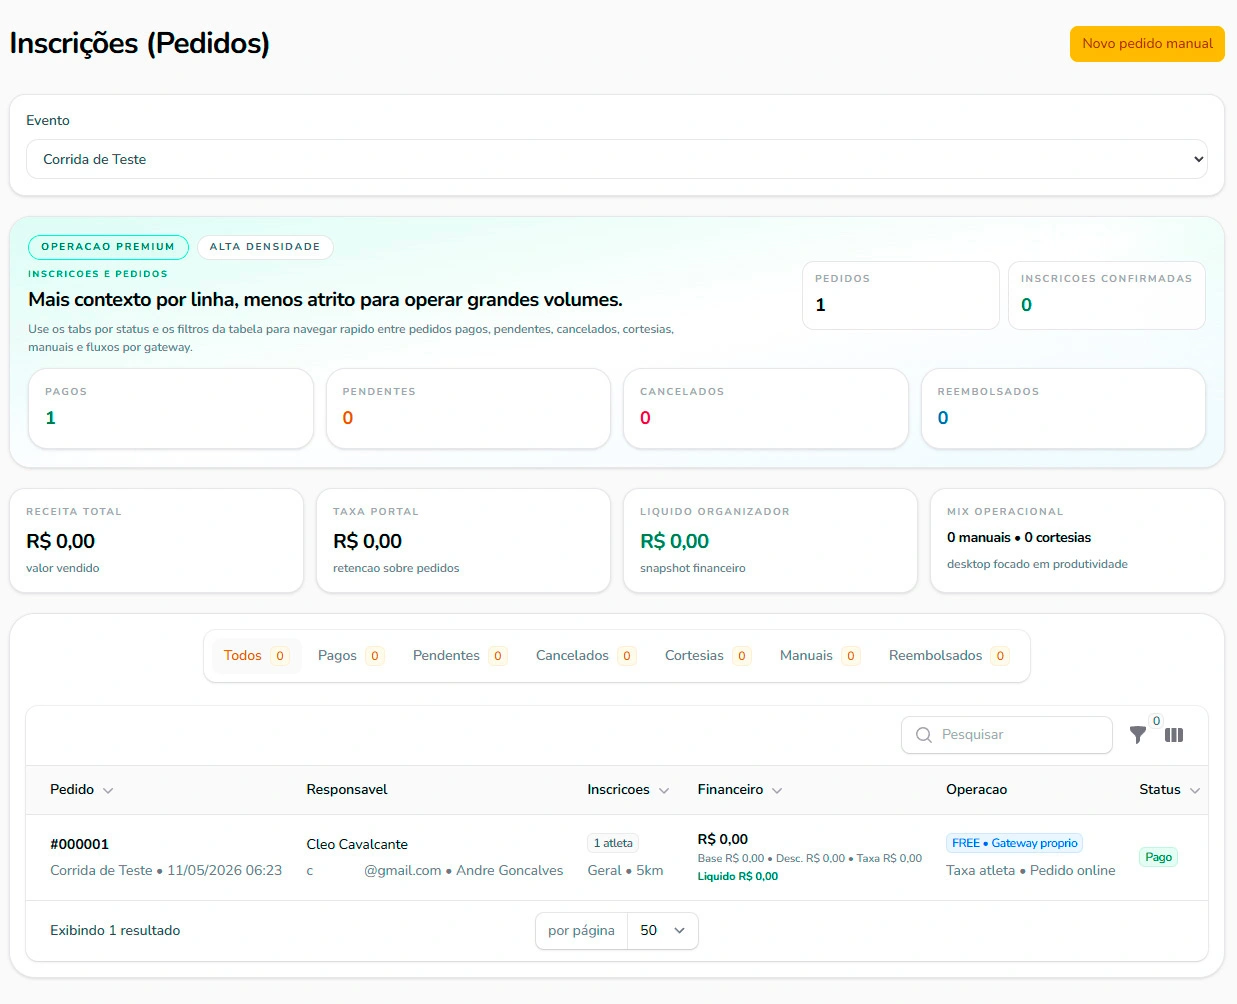Click the Exibindo 1 resultado text
This screenshot has height=1004, width=1237.
[115, 931]
